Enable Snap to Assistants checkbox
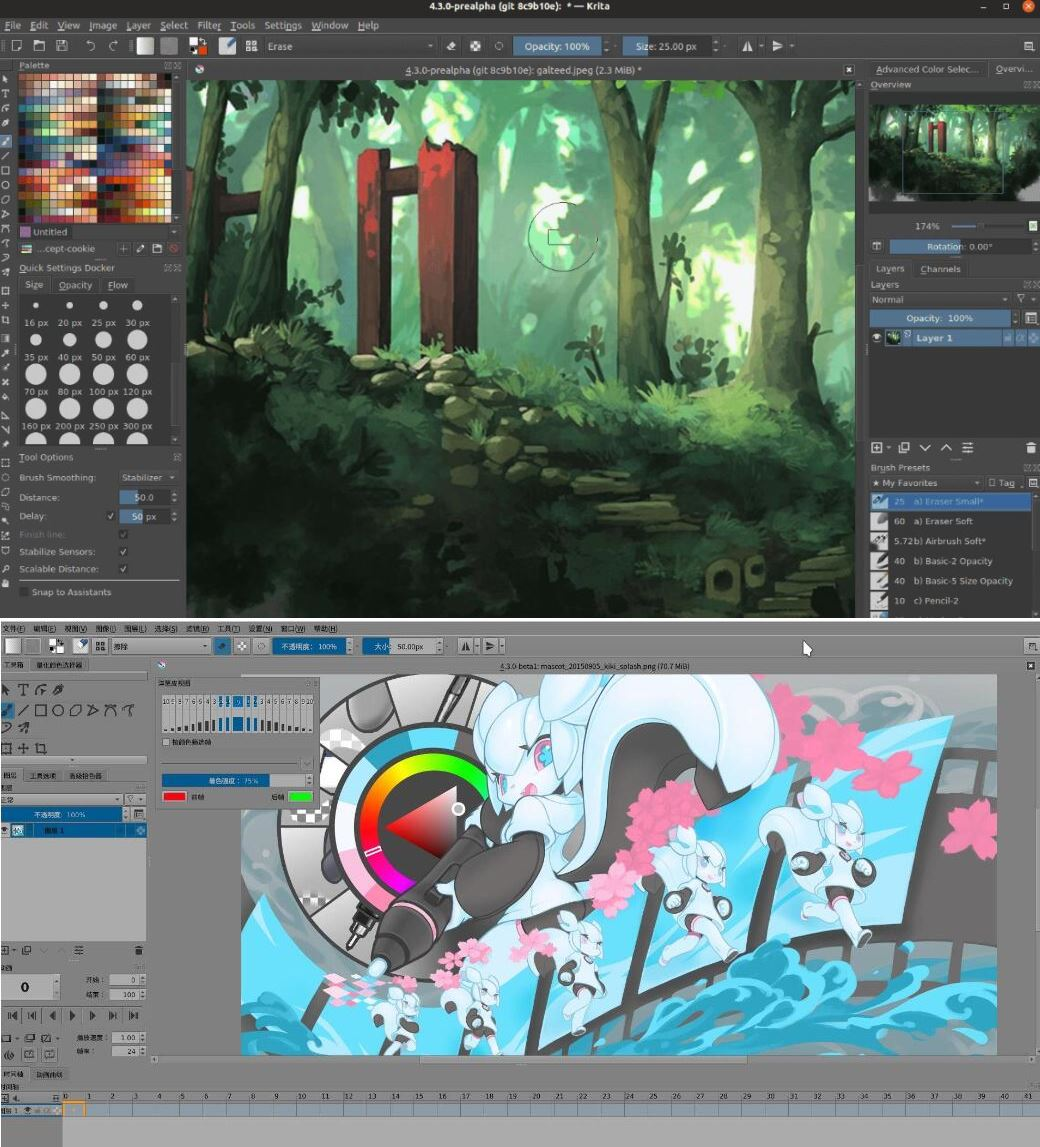Viewport: 1040px width, 1147px height. (24, 592)
